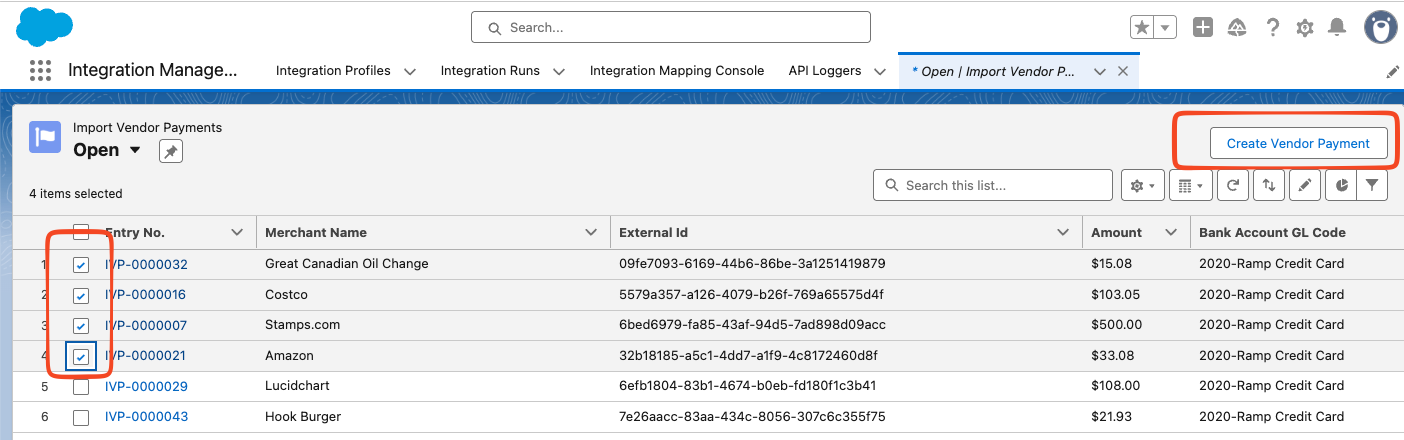Open Merchant Name column actions chevron

click(590, 232)
